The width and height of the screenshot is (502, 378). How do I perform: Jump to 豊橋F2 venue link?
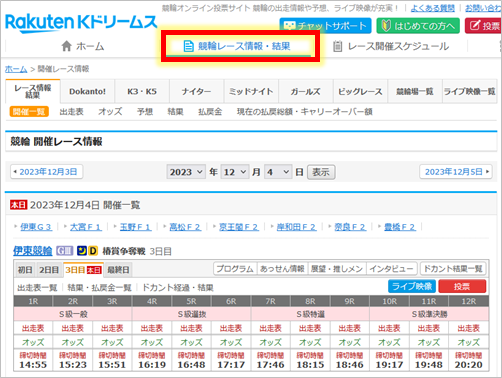(x=400, y=227)
